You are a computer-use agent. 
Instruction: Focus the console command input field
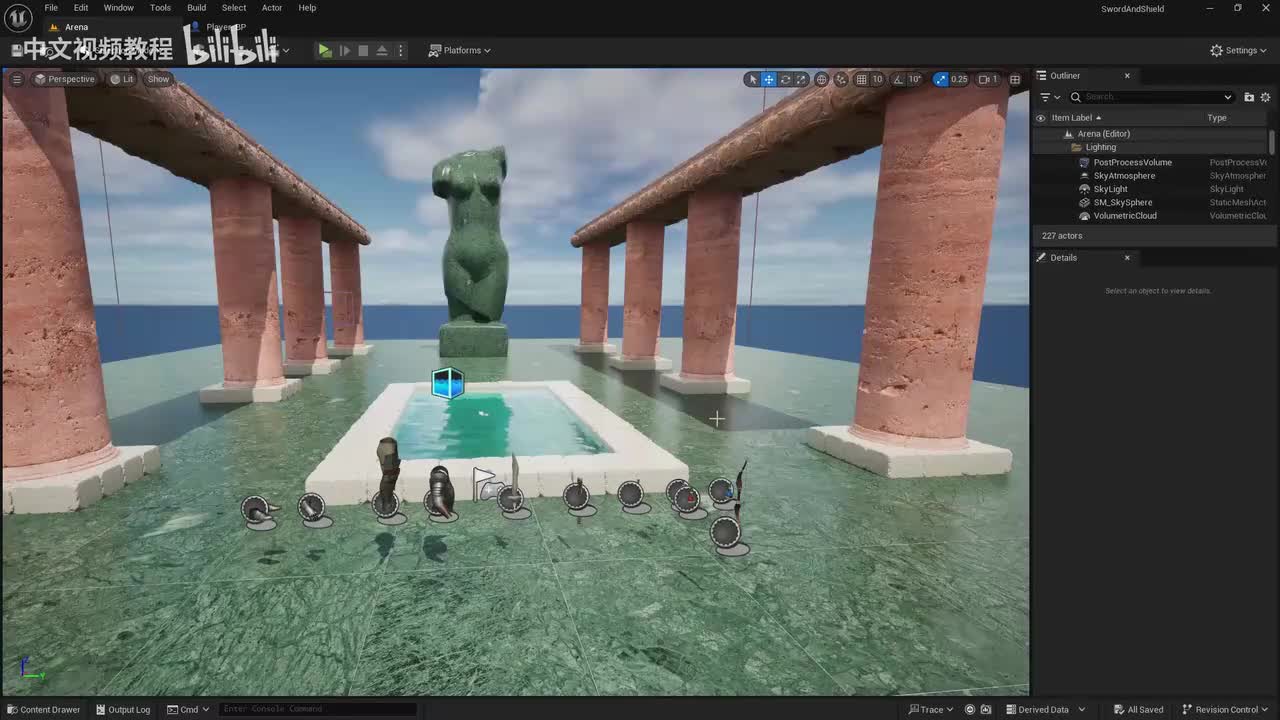click(x=316, y=710)
